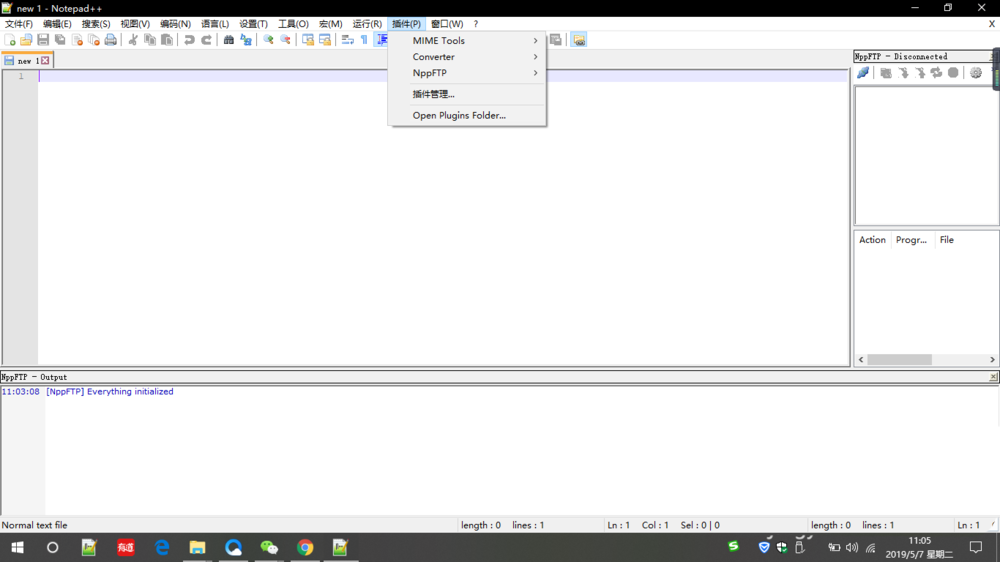
Task: Click the Print toolbar icon
Action: tap(111, 40)
